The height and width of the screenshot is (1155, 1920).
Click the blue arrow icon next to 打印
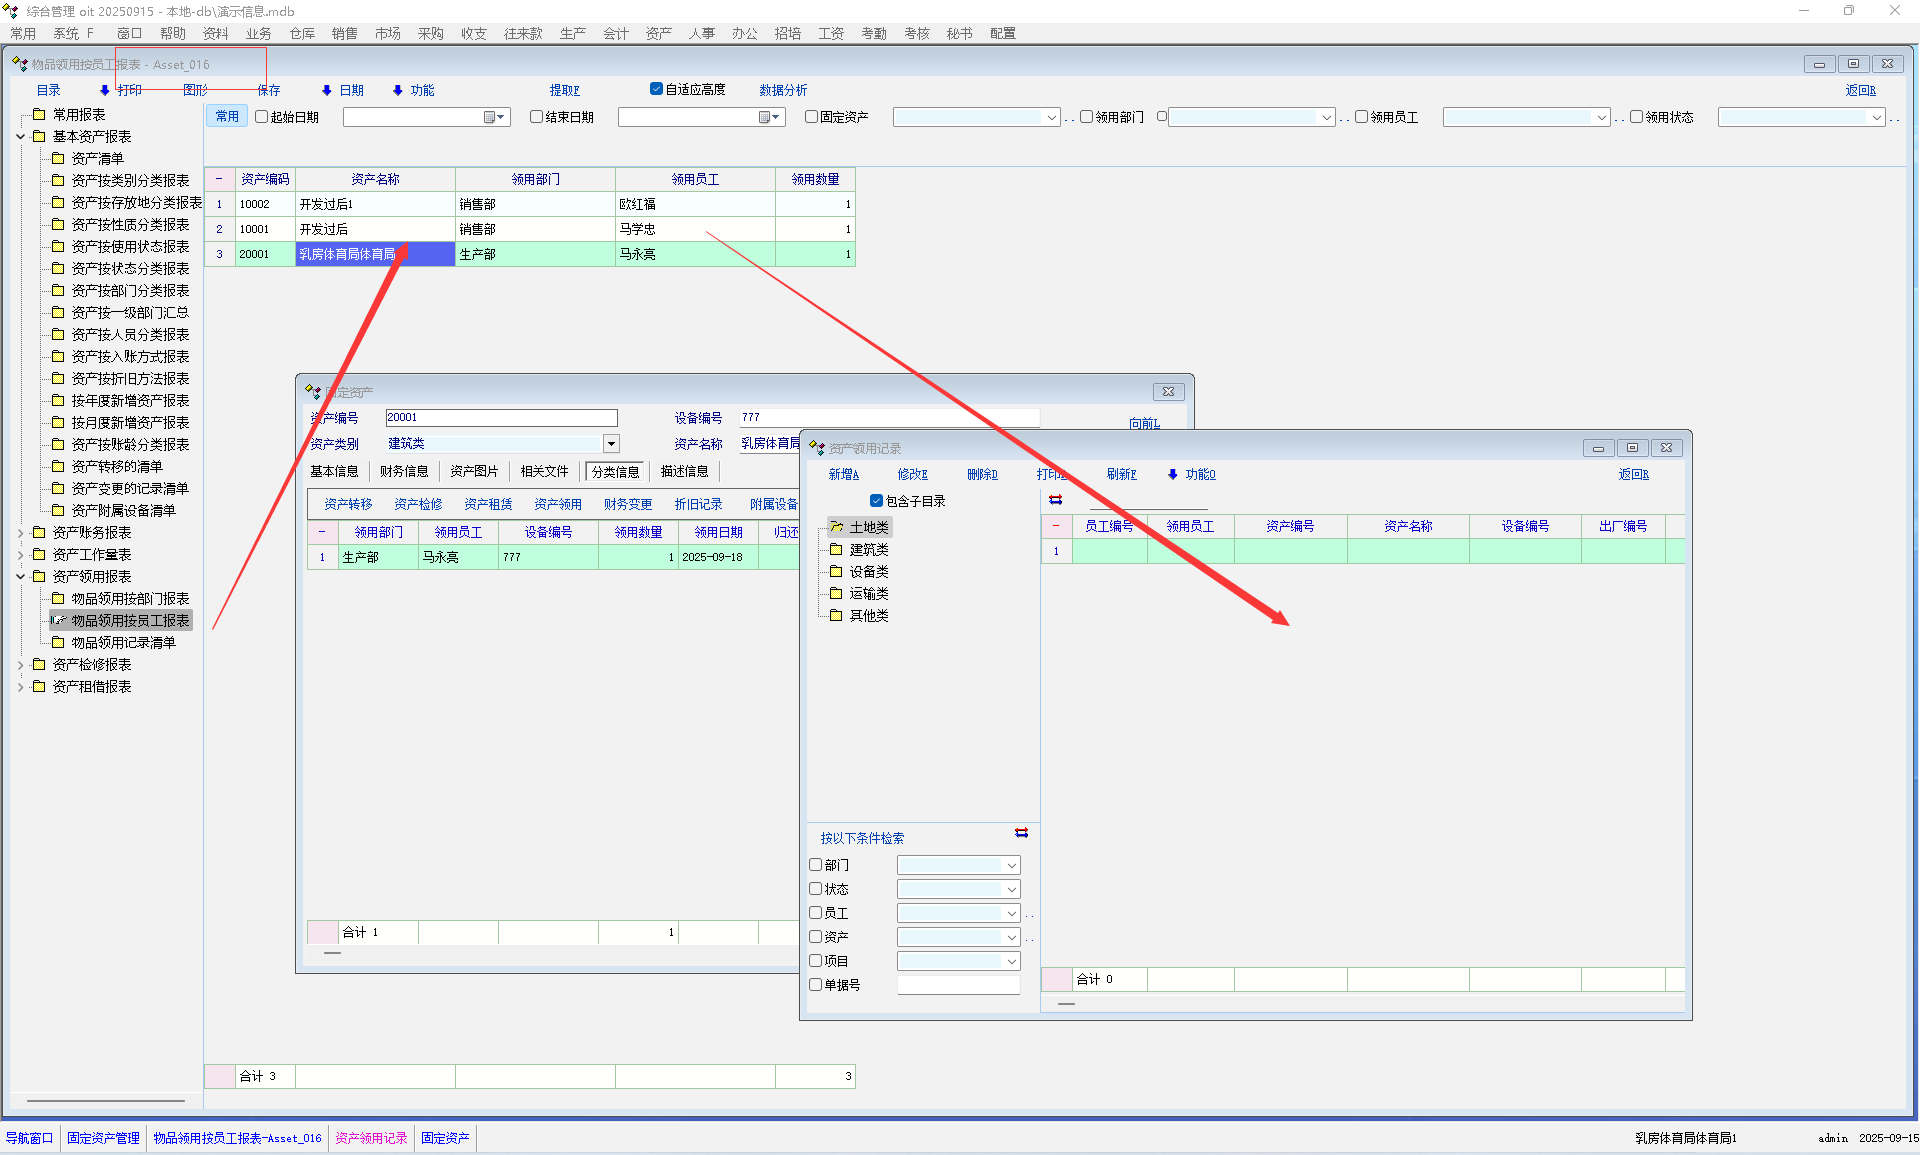104,90
